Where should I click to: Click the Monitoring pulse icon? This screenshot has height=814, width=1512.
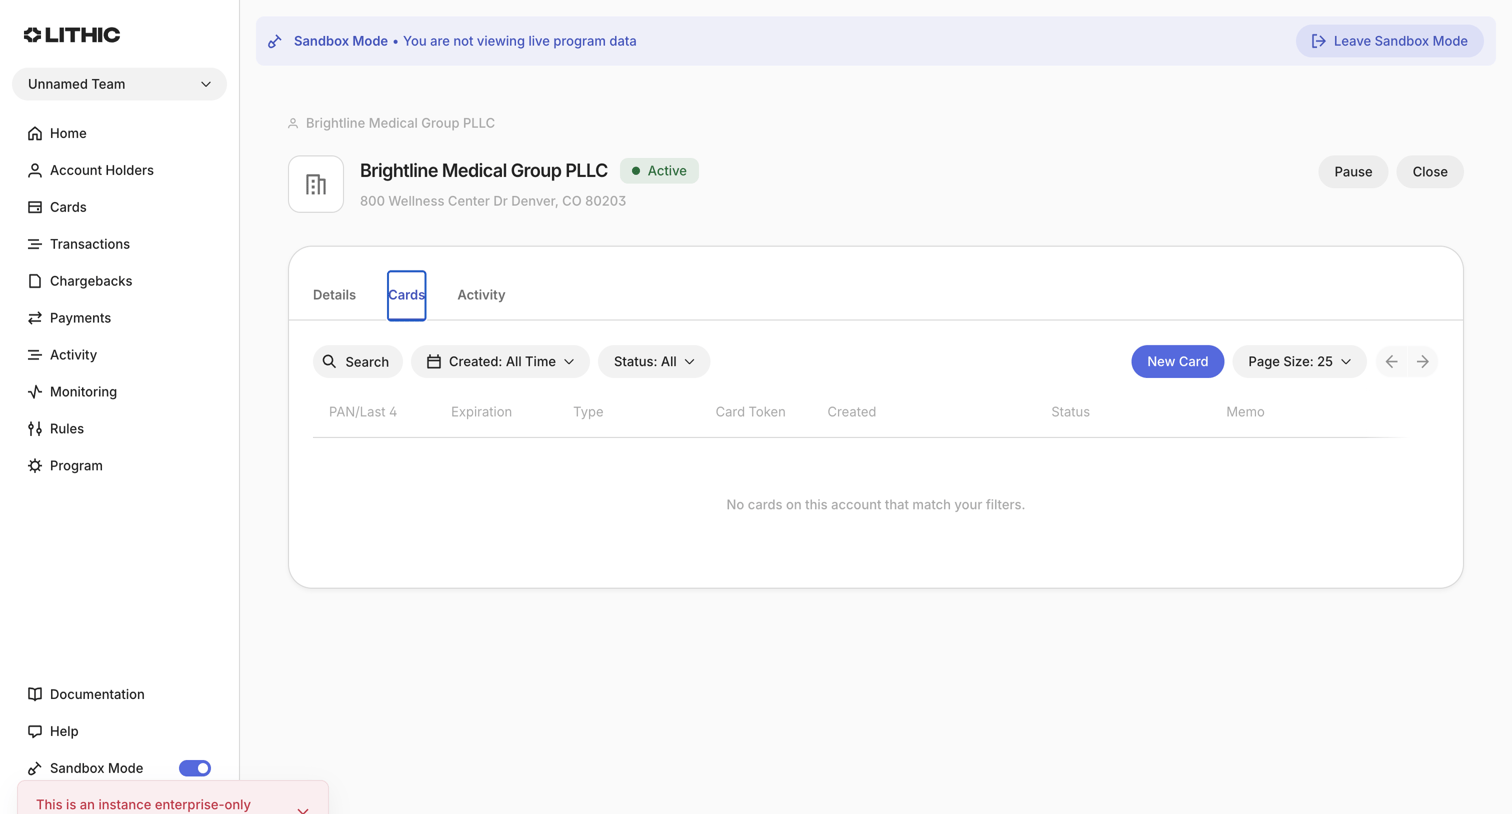tap(35, 392)
